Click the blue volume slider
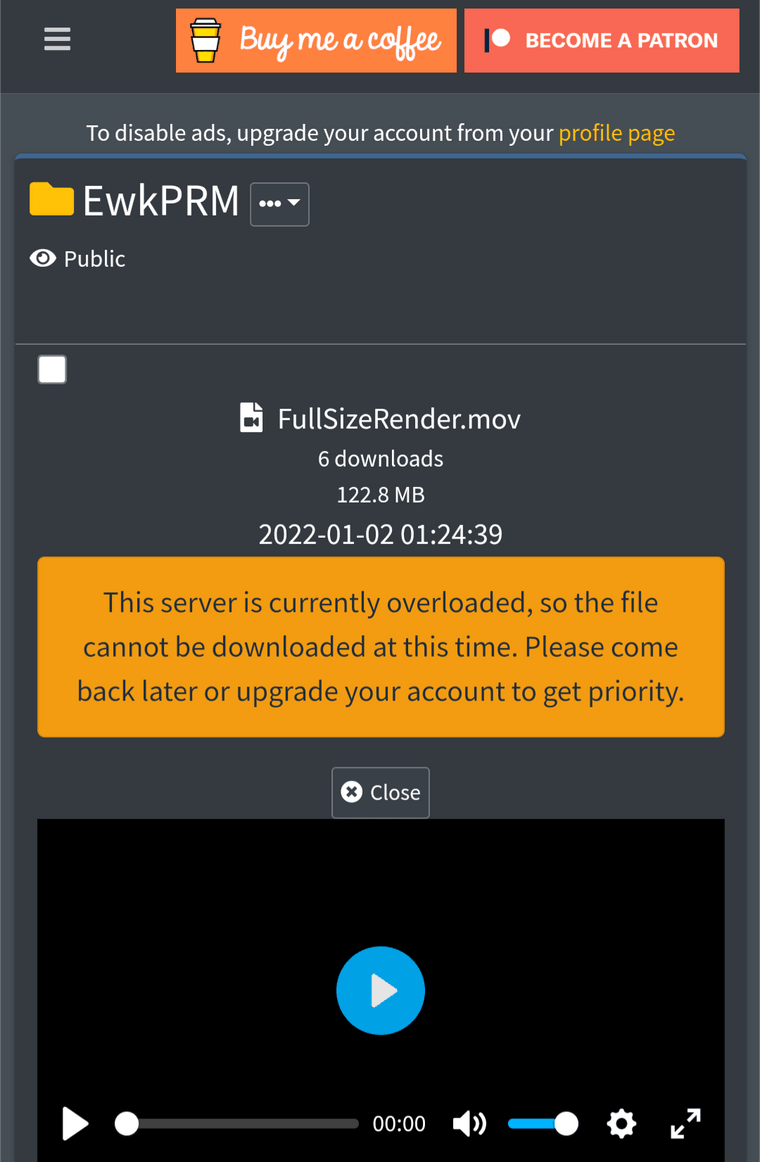The image size is (760, 1162). [x=542, y=1123]
